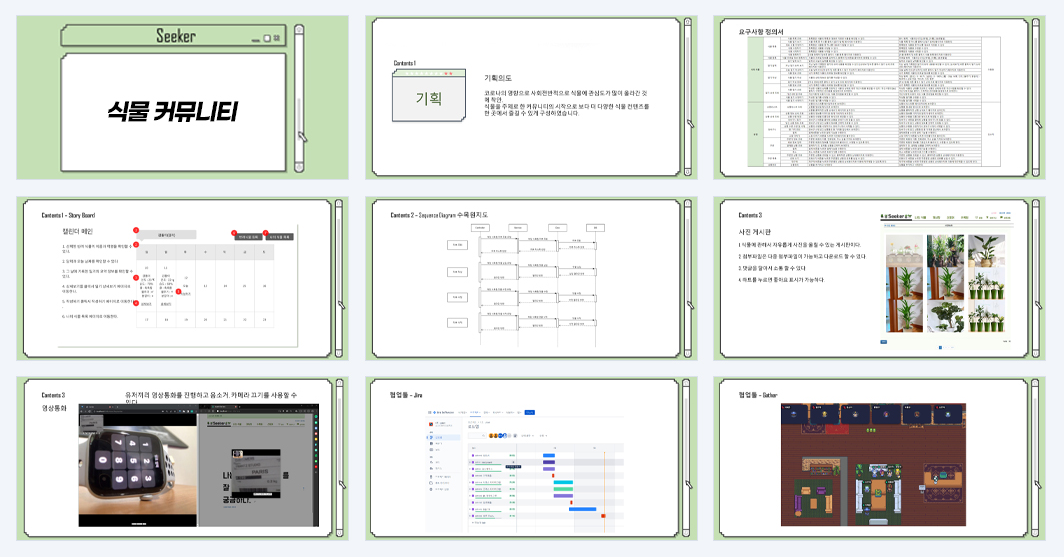Click the Seeker logo in 사진 게시판 screenshot

coord(895,216)
